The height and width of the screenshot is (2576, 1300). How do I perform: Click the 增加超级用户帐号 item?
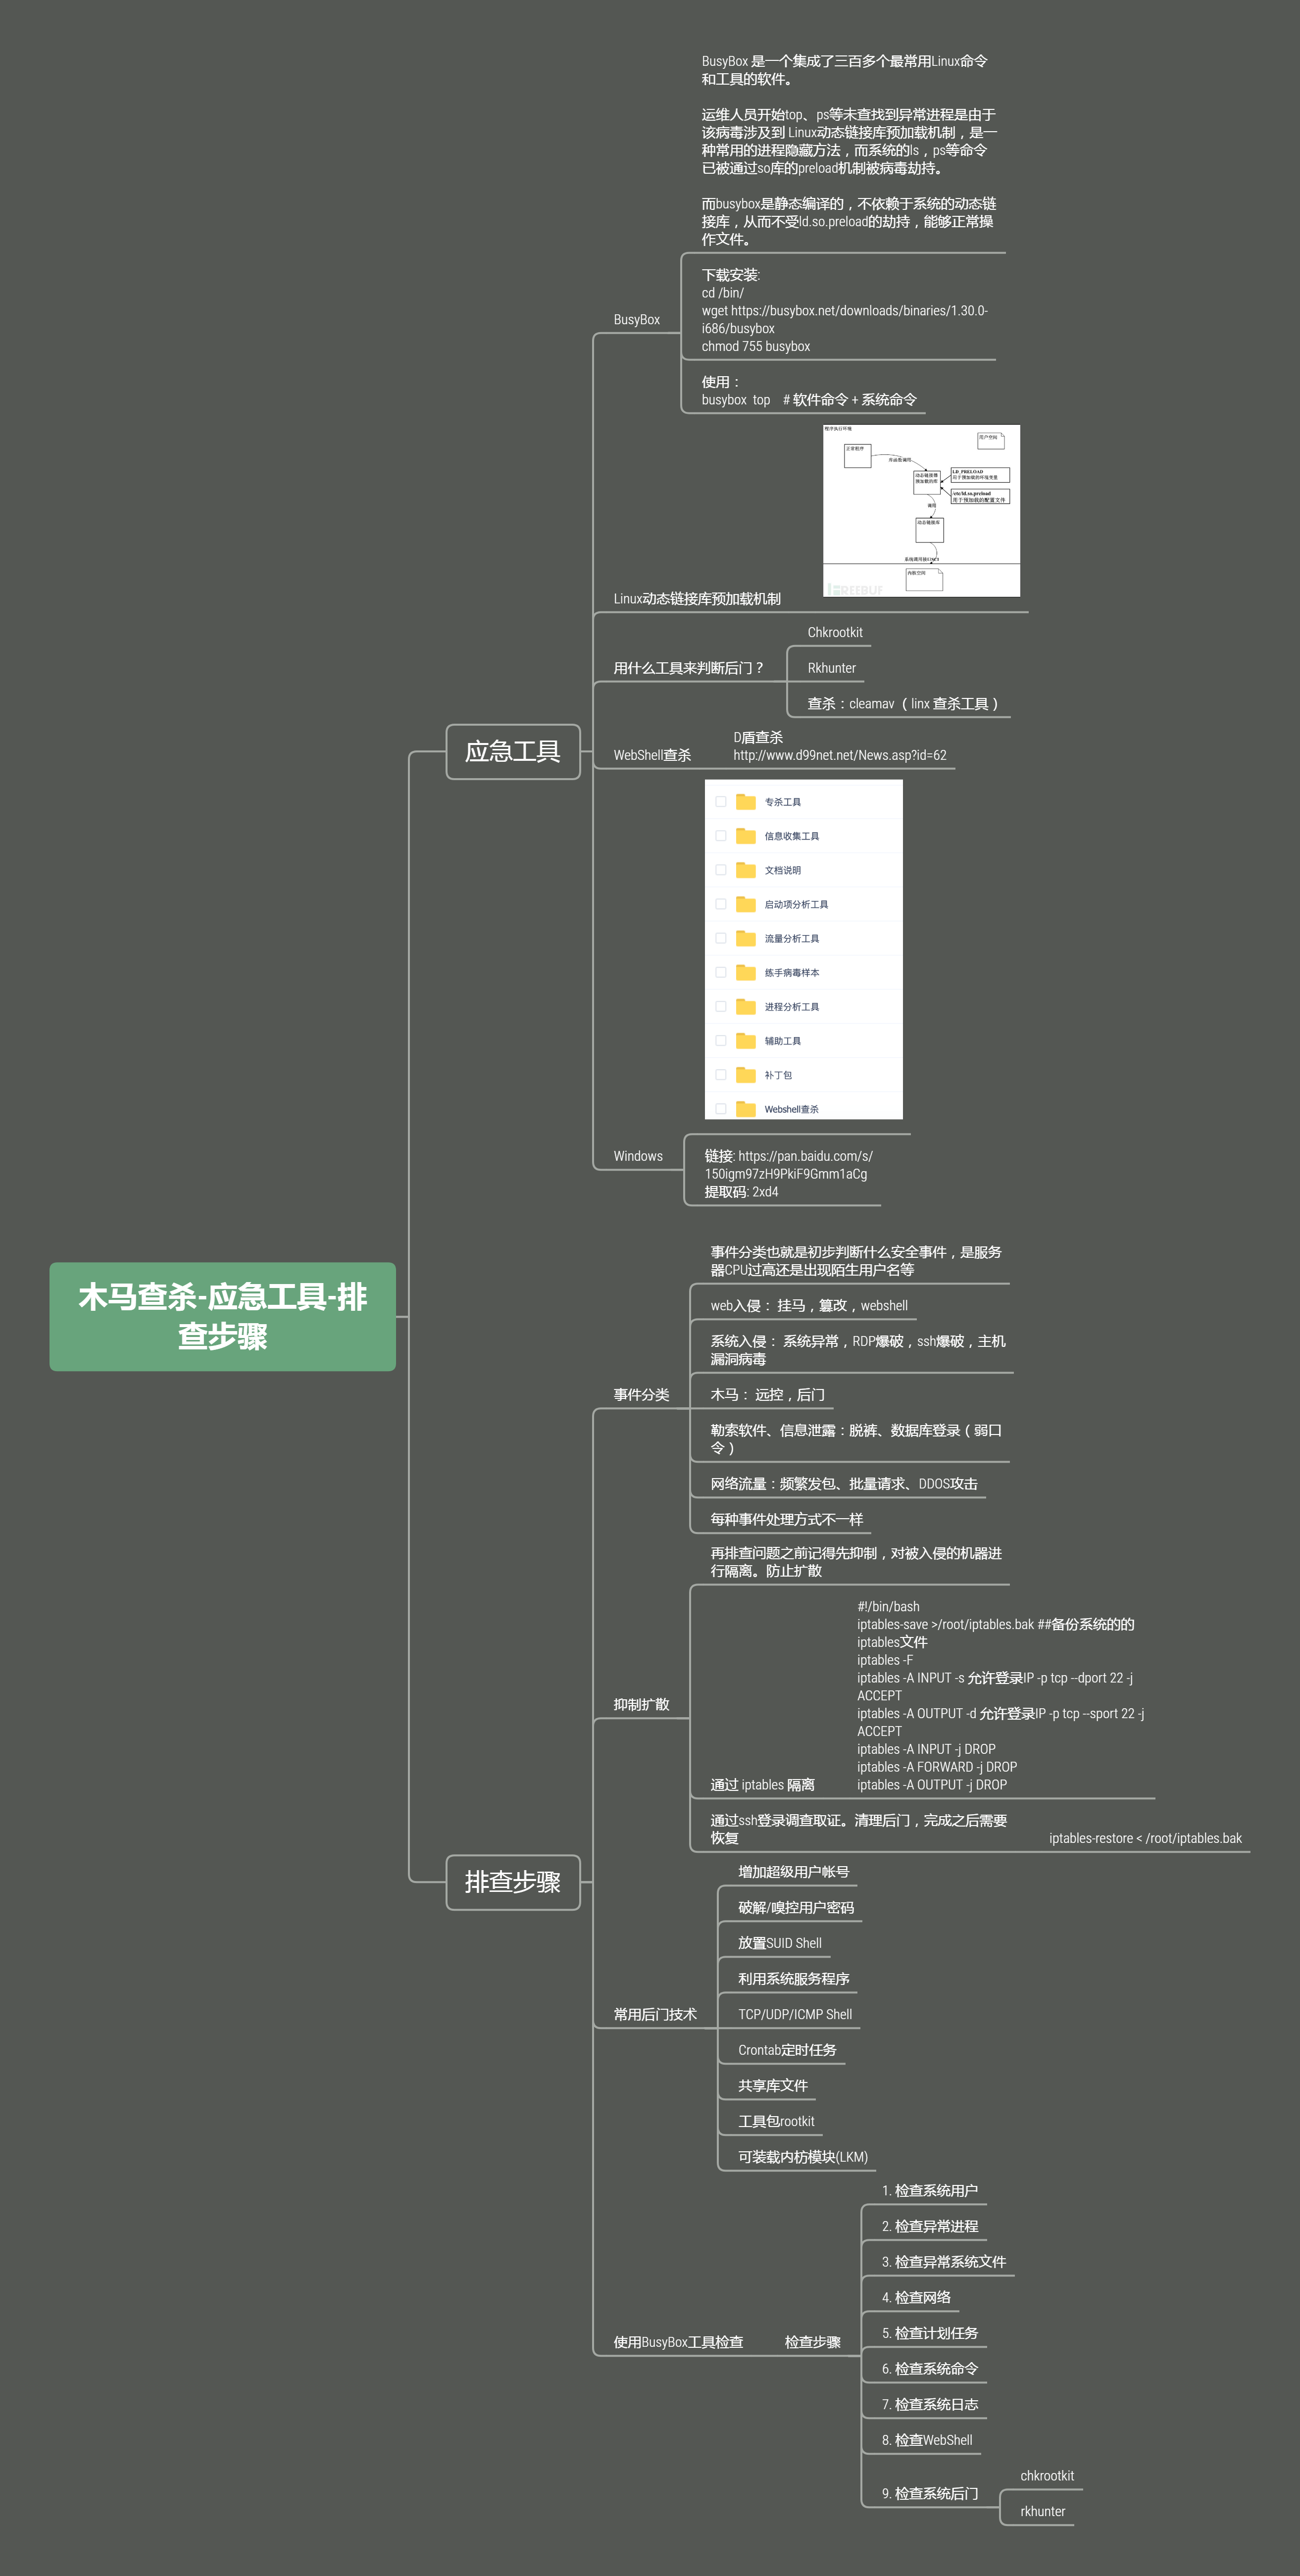click(x=793, y=1872)
